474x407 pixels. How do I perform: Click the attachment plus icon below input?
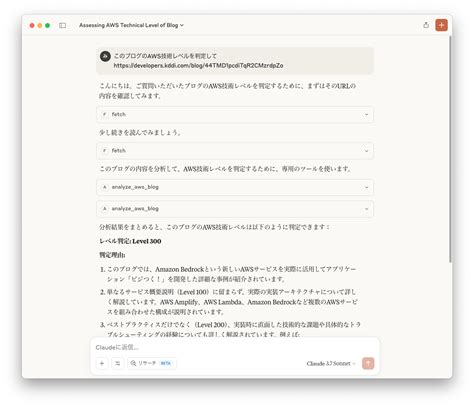click(102, 363)
